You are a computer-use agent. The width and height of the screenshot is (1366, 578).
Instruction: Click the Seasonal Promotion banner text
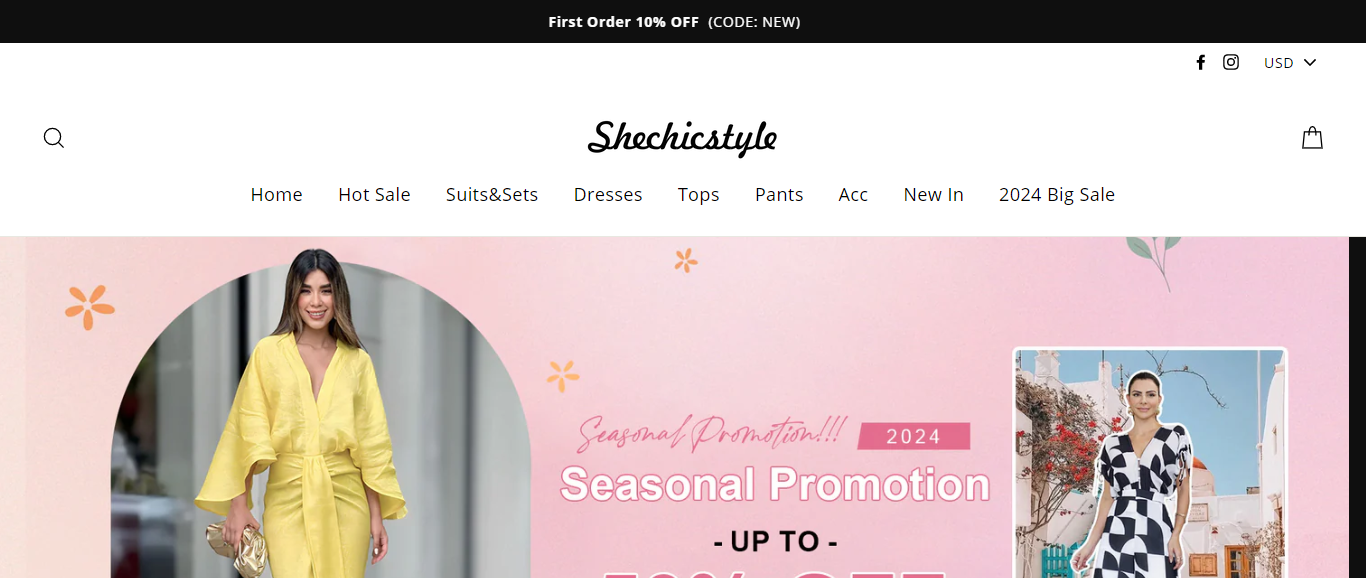775,485
